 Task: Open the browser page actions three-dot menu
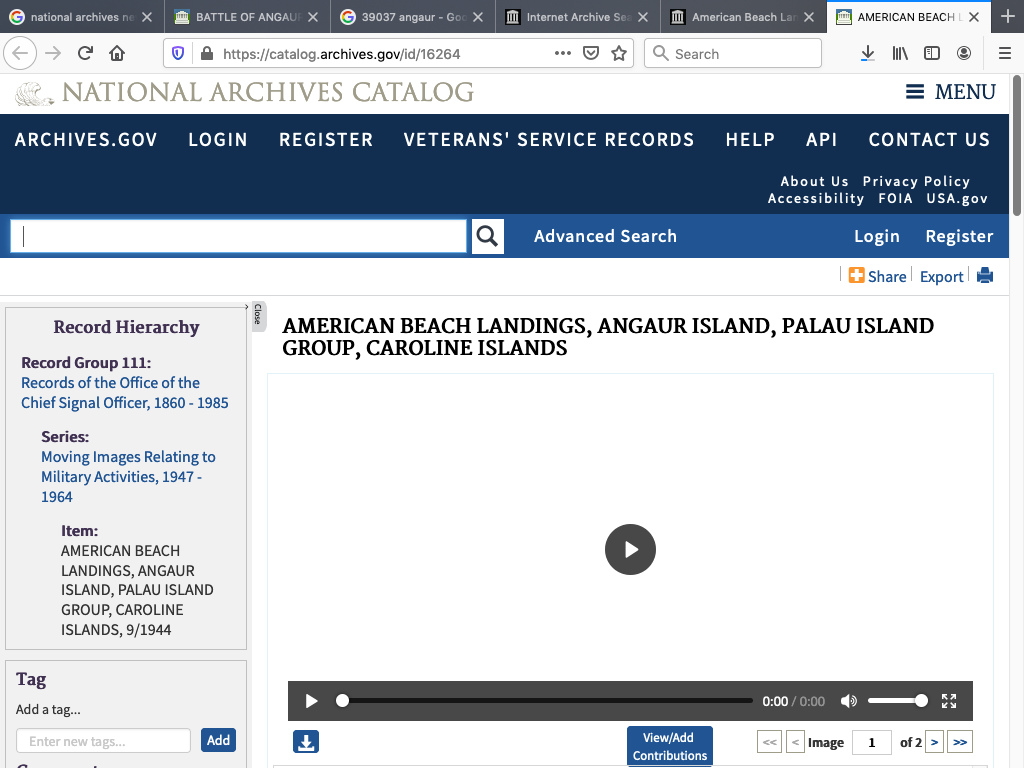pos(563,54)
